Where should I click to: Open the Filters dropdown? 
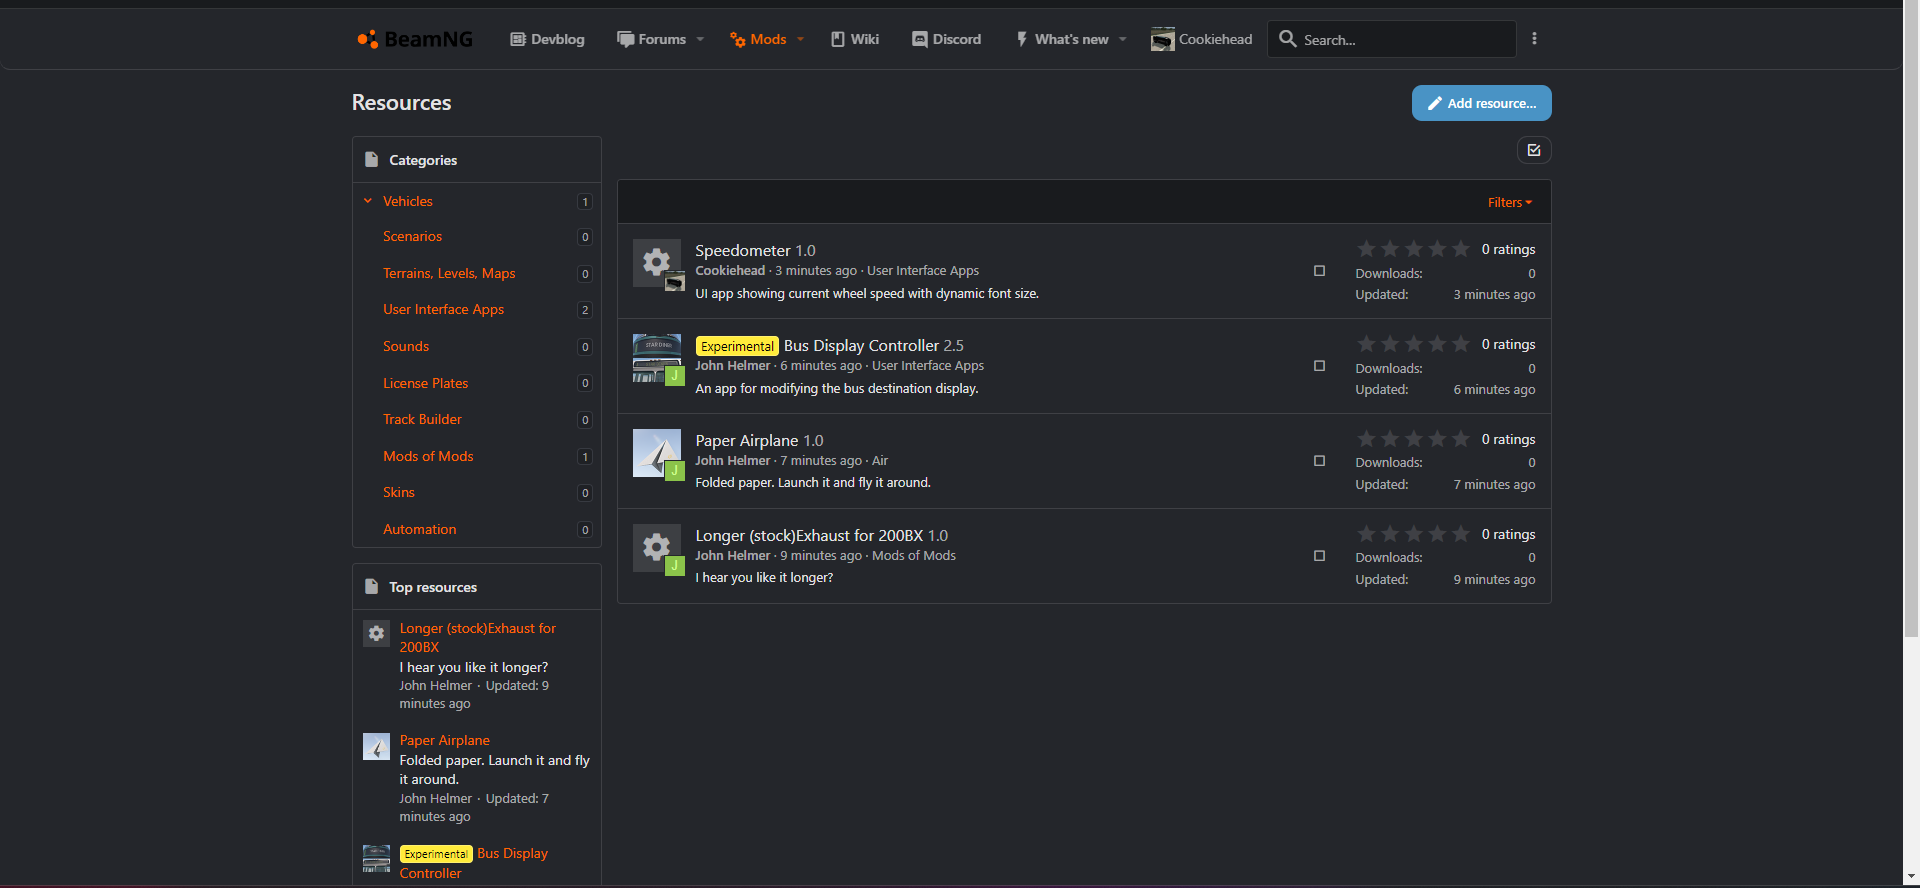coord(1509,202)
